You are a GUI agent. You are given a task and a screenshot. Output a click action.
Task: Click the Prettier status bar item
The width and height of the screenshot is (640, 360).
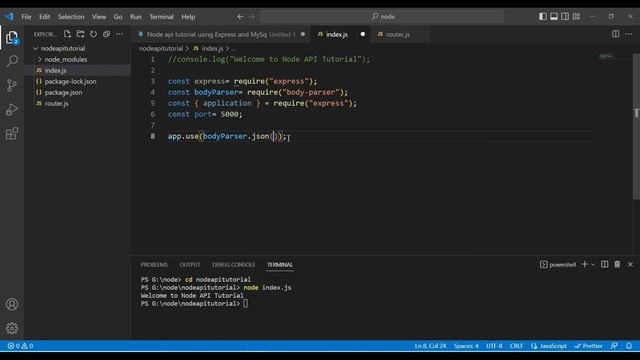[588, 346]
